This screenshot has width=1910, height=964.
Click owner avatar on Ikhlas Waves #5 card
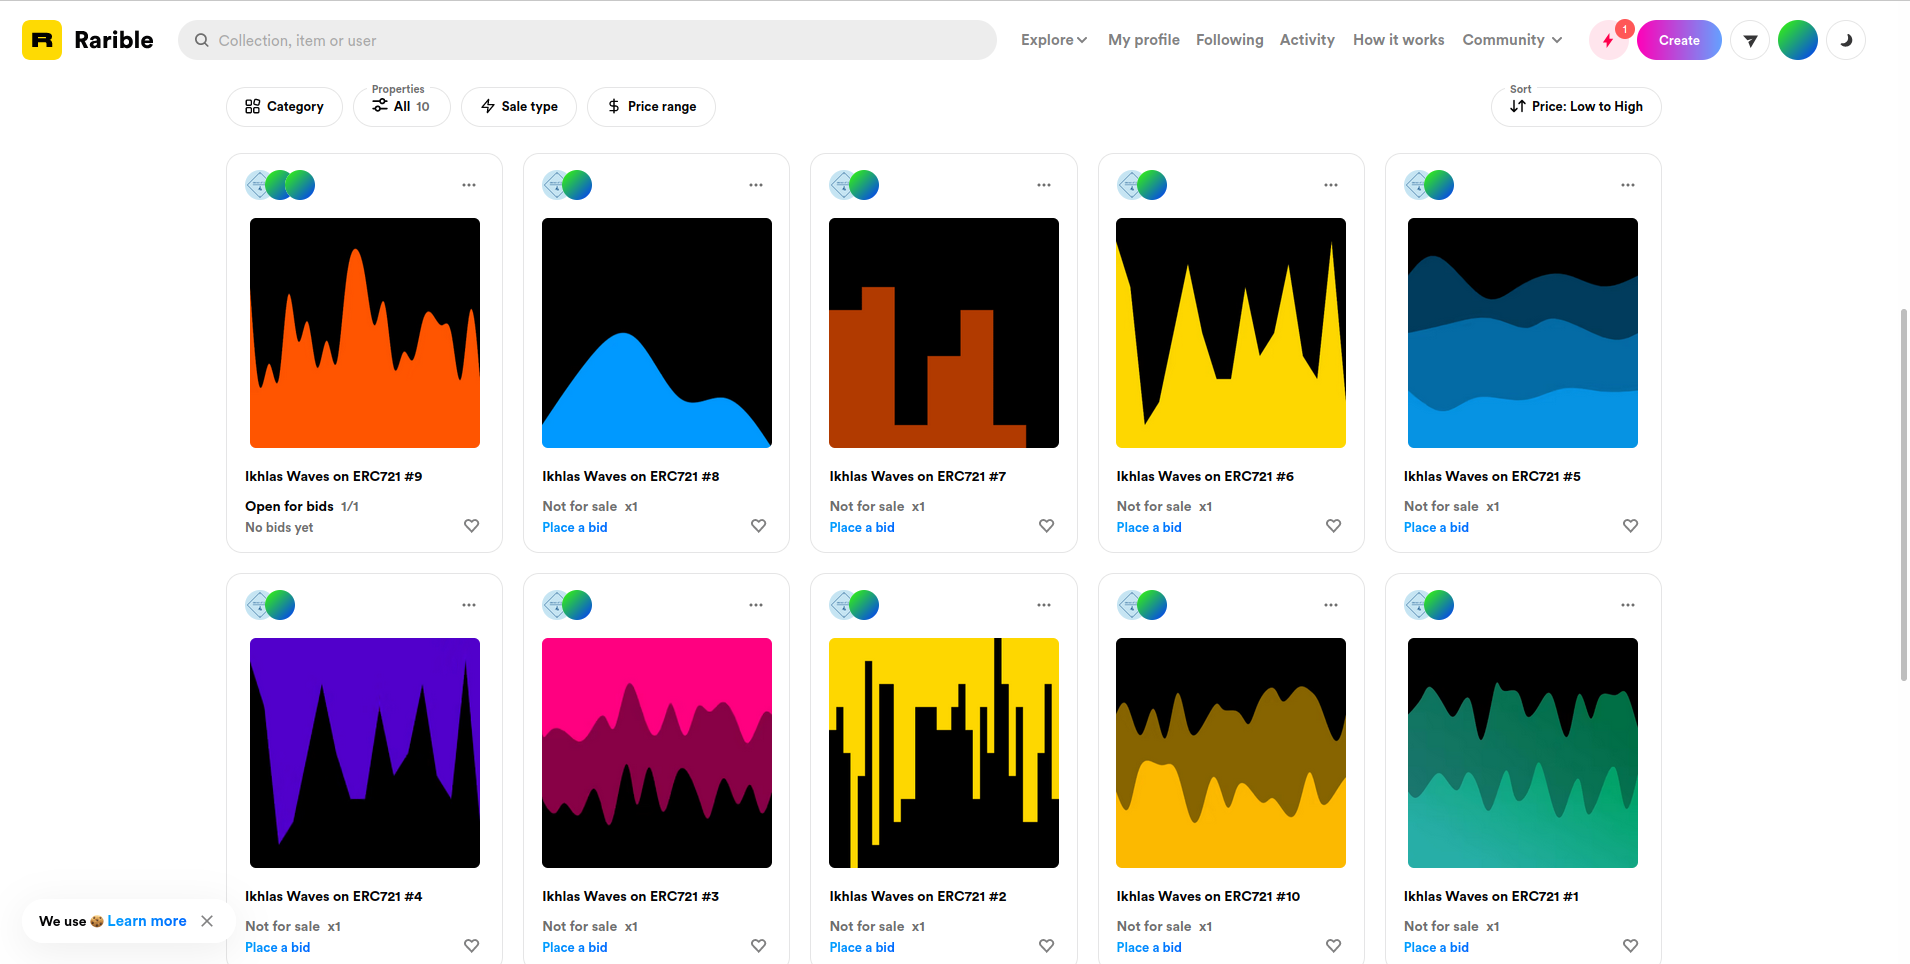(1439, 185)
